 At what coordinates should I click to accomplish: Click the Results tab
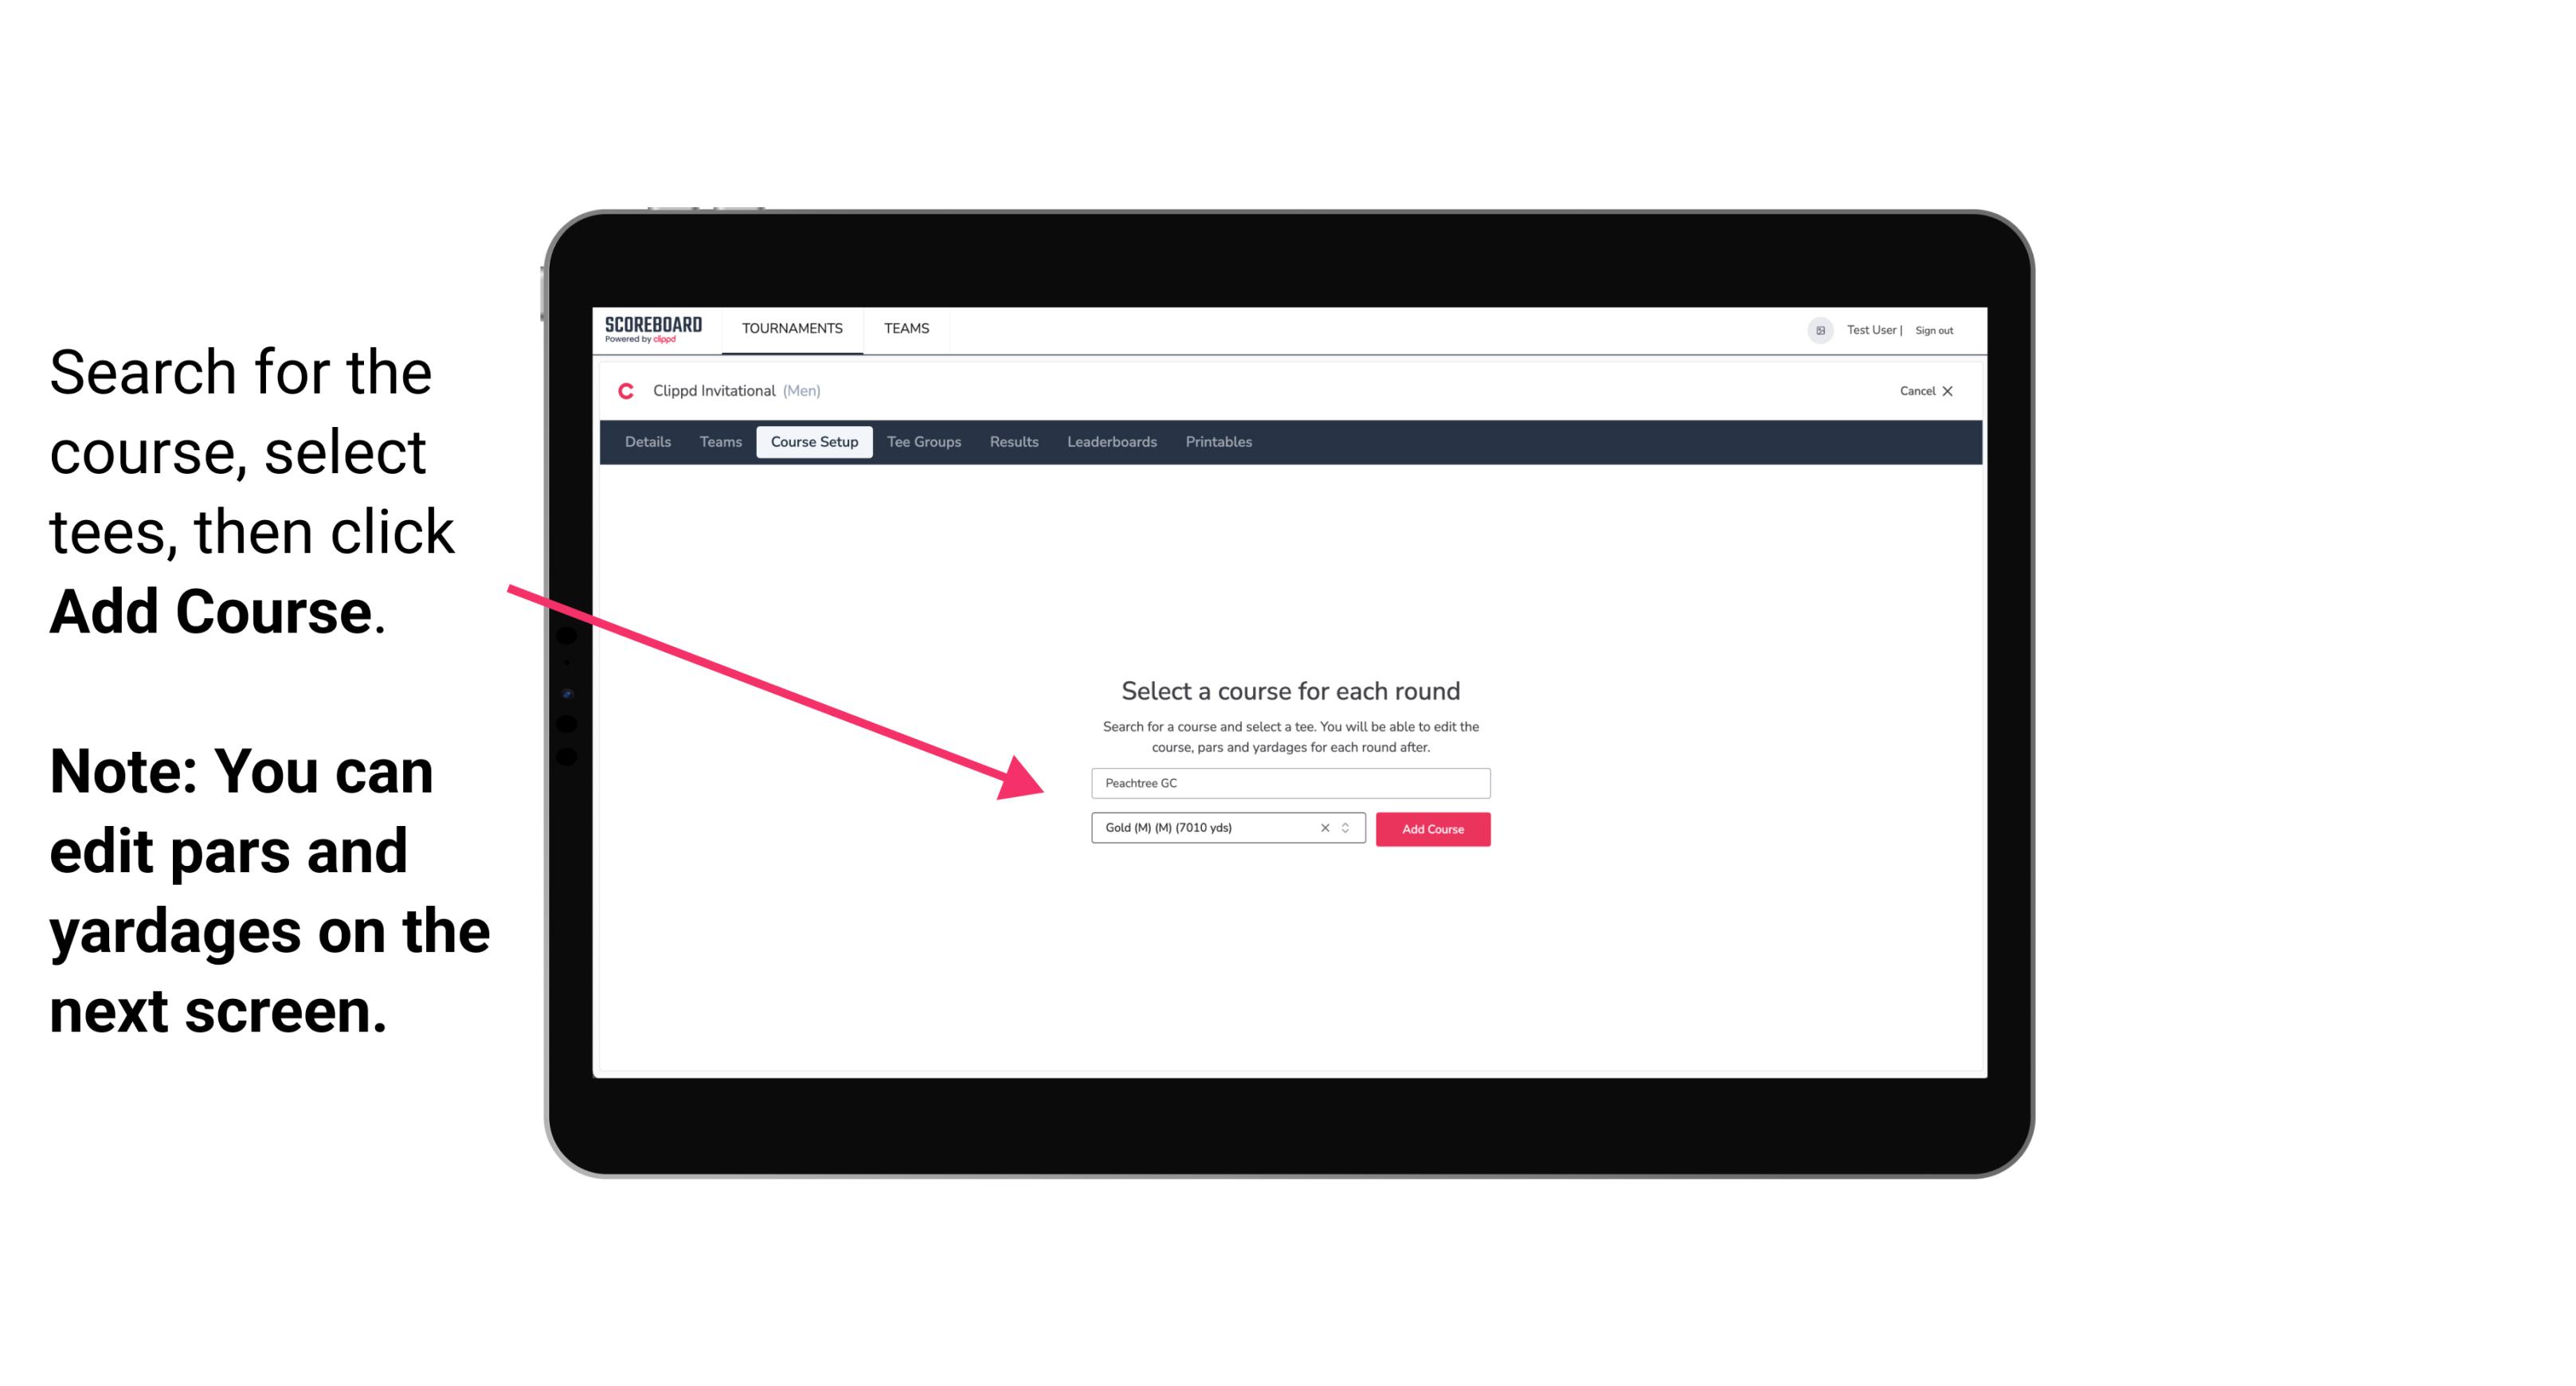(x=1015, y=442)
